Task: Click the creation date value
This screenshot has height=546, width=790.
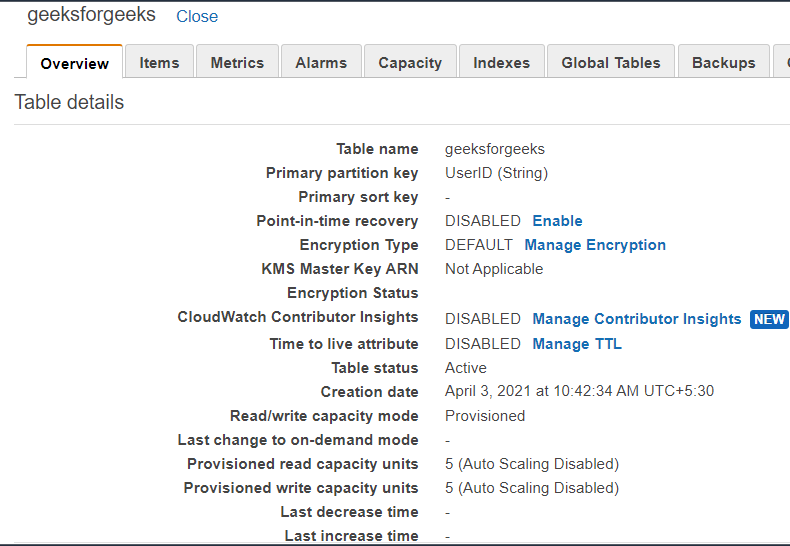Action: tap(579, 392)
